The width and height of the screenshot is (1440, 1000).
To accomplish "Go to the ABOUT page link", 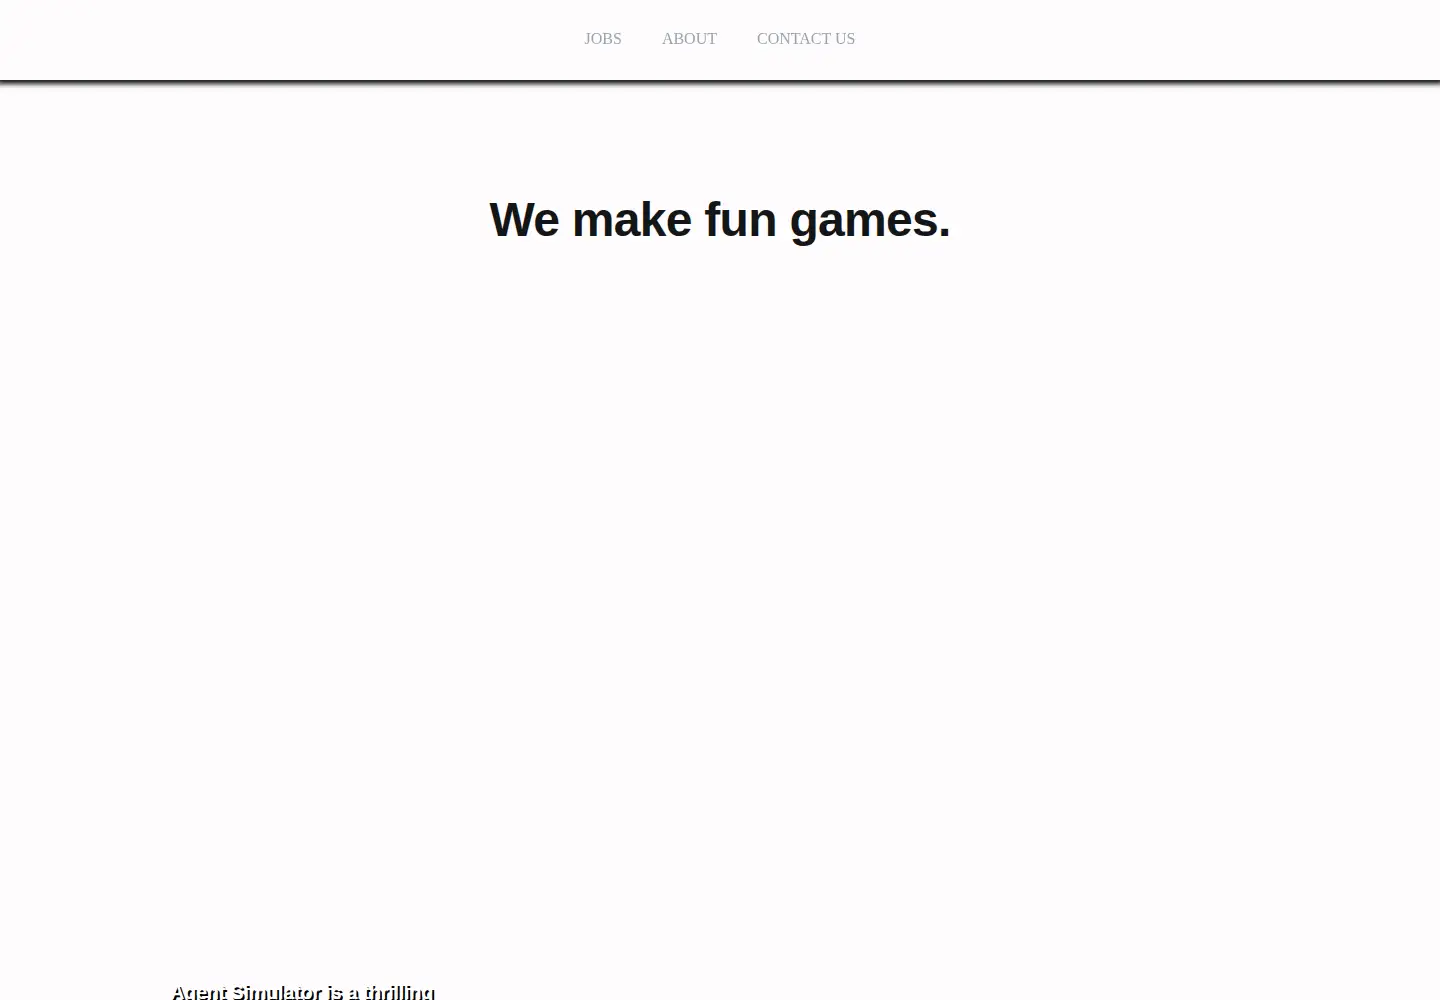I will click(689, 39).
